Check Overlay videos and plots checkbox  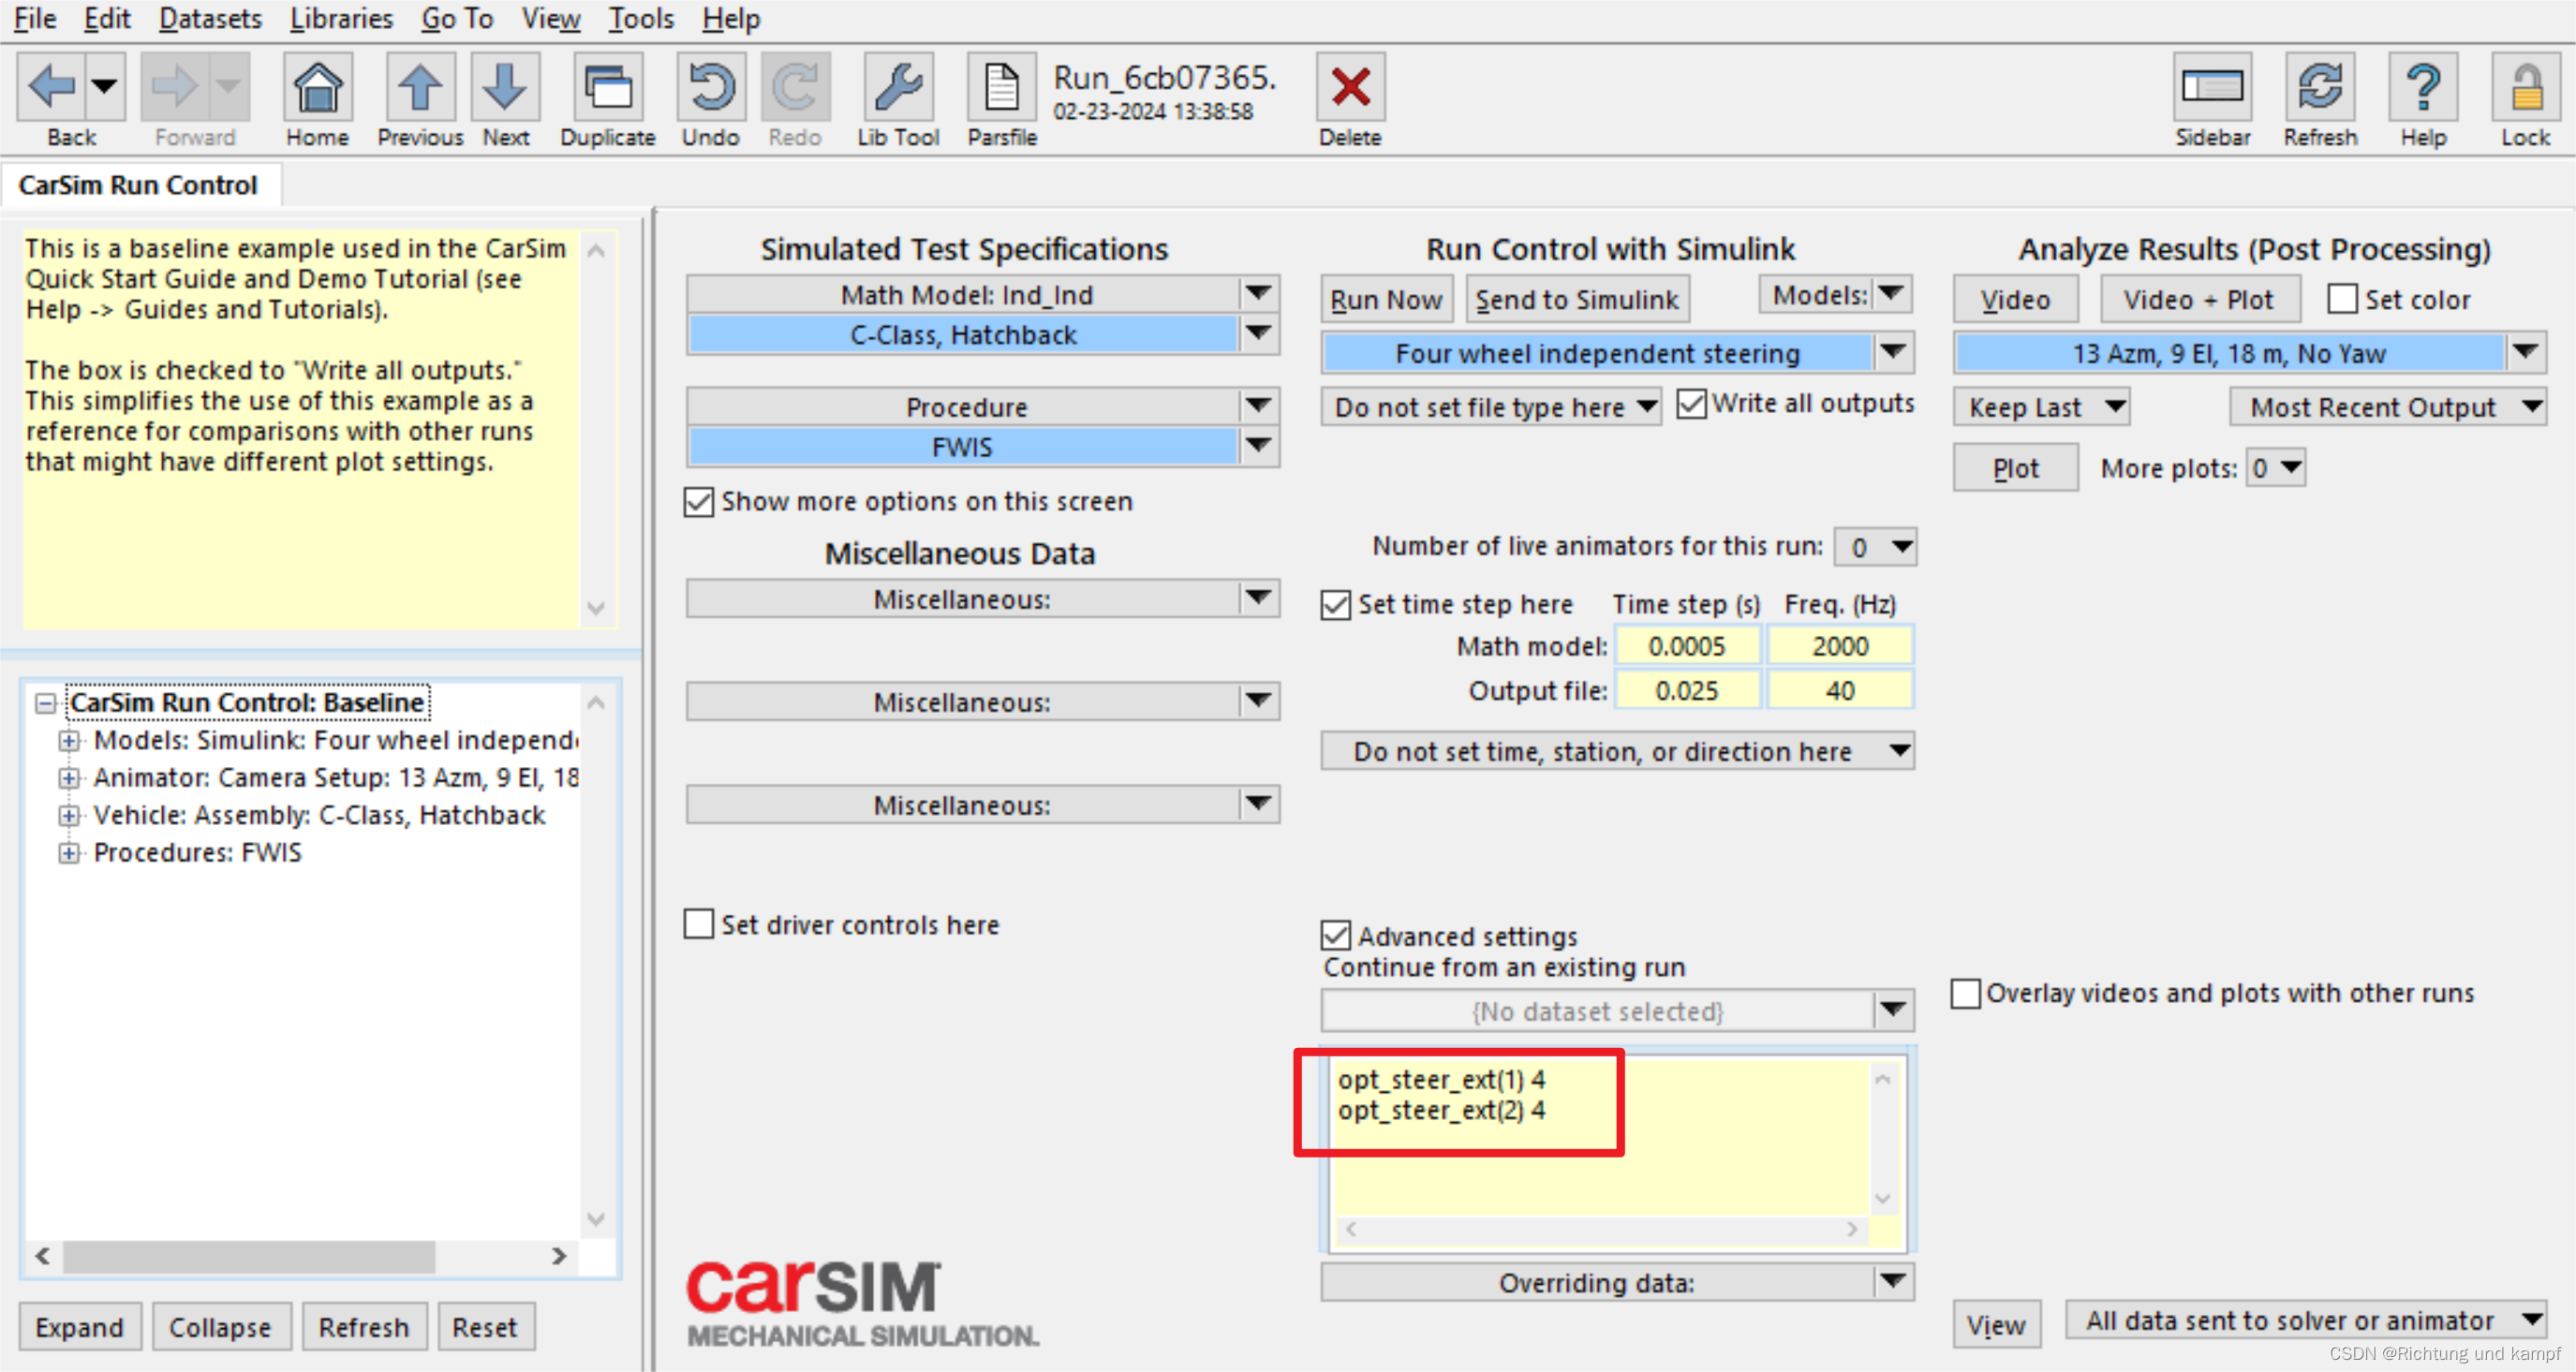click(x=1965, y=993)
